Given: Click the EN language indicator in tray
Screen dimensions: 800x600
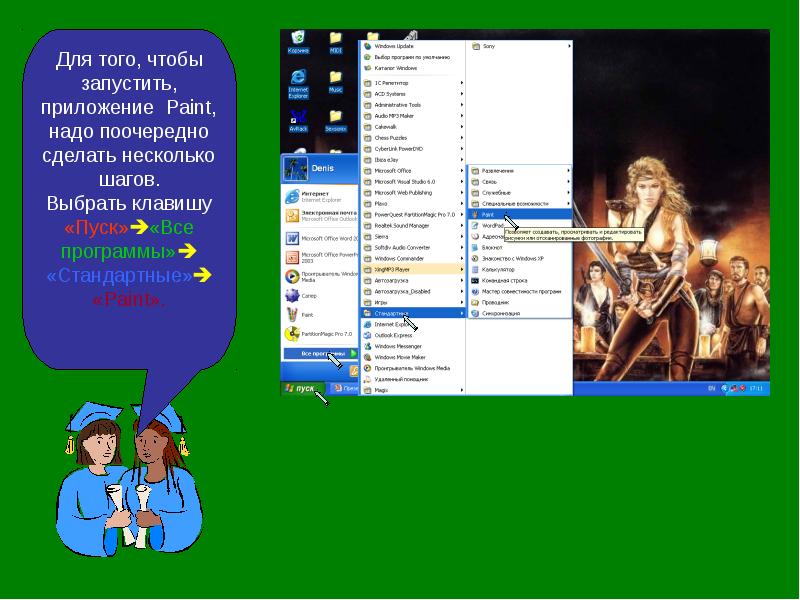Looking at the screenshot, I should [x=712, y=387].
